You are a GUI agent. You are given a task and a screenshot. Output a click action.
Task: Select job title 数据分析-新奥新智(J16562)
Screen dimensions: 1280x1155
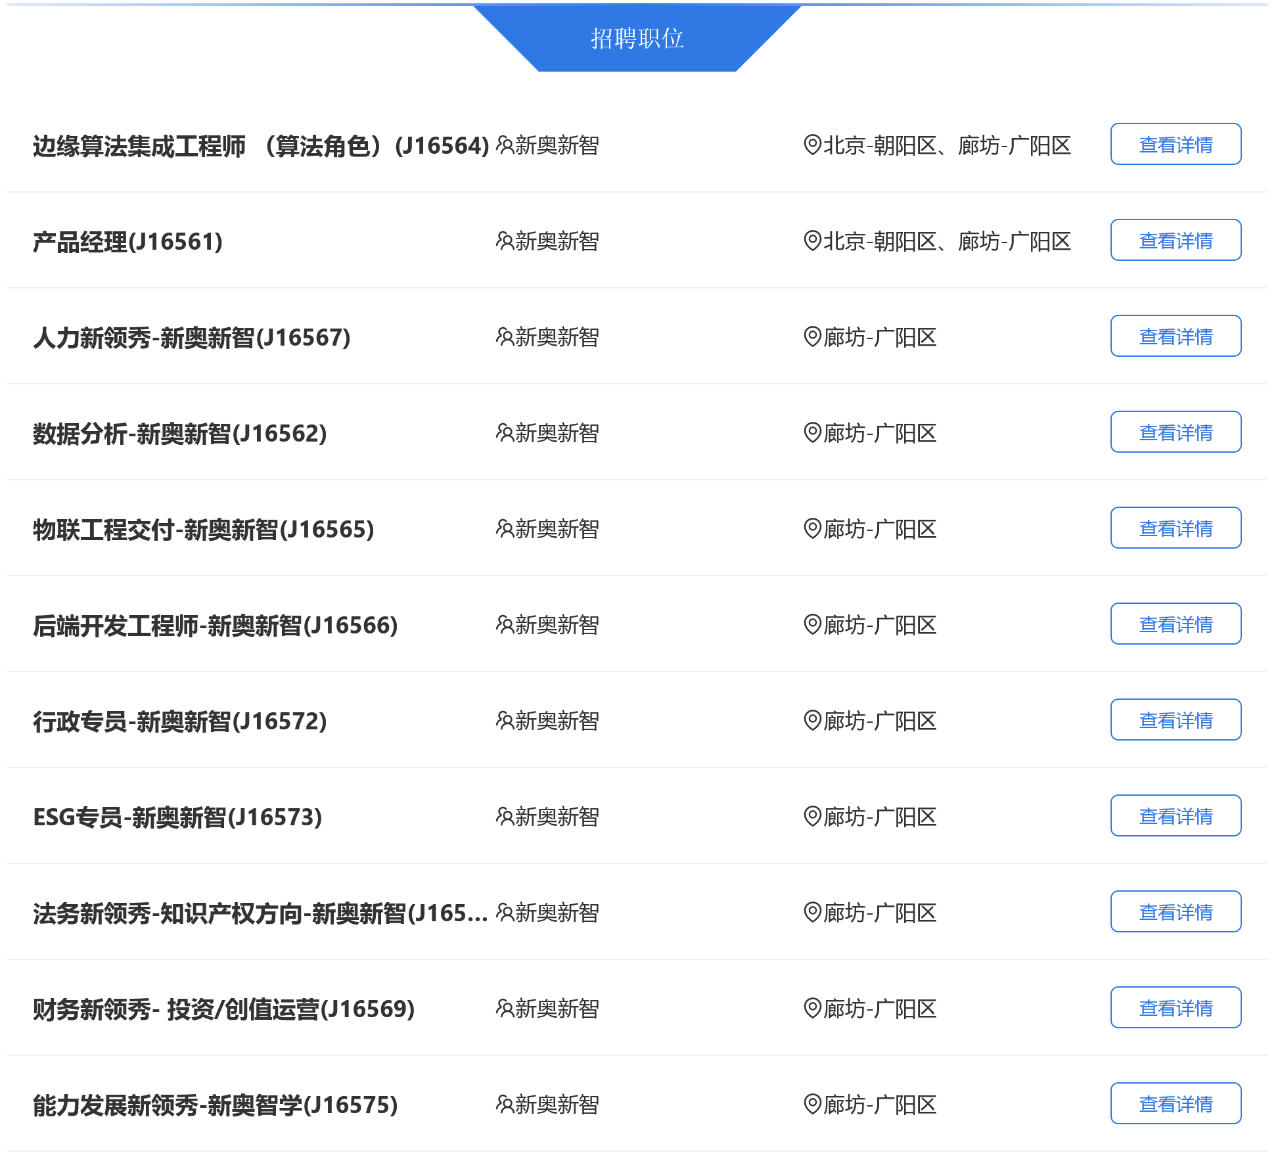tap(180, 434)
